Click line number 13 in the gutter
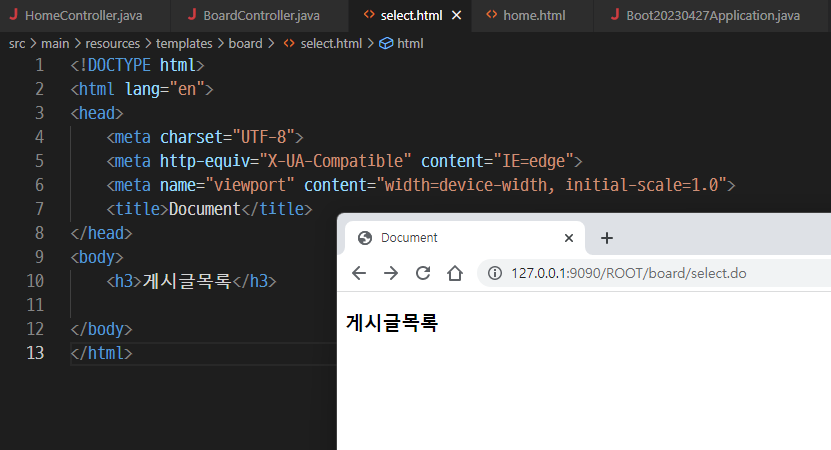The image size is (831, 450). [35, 353]
